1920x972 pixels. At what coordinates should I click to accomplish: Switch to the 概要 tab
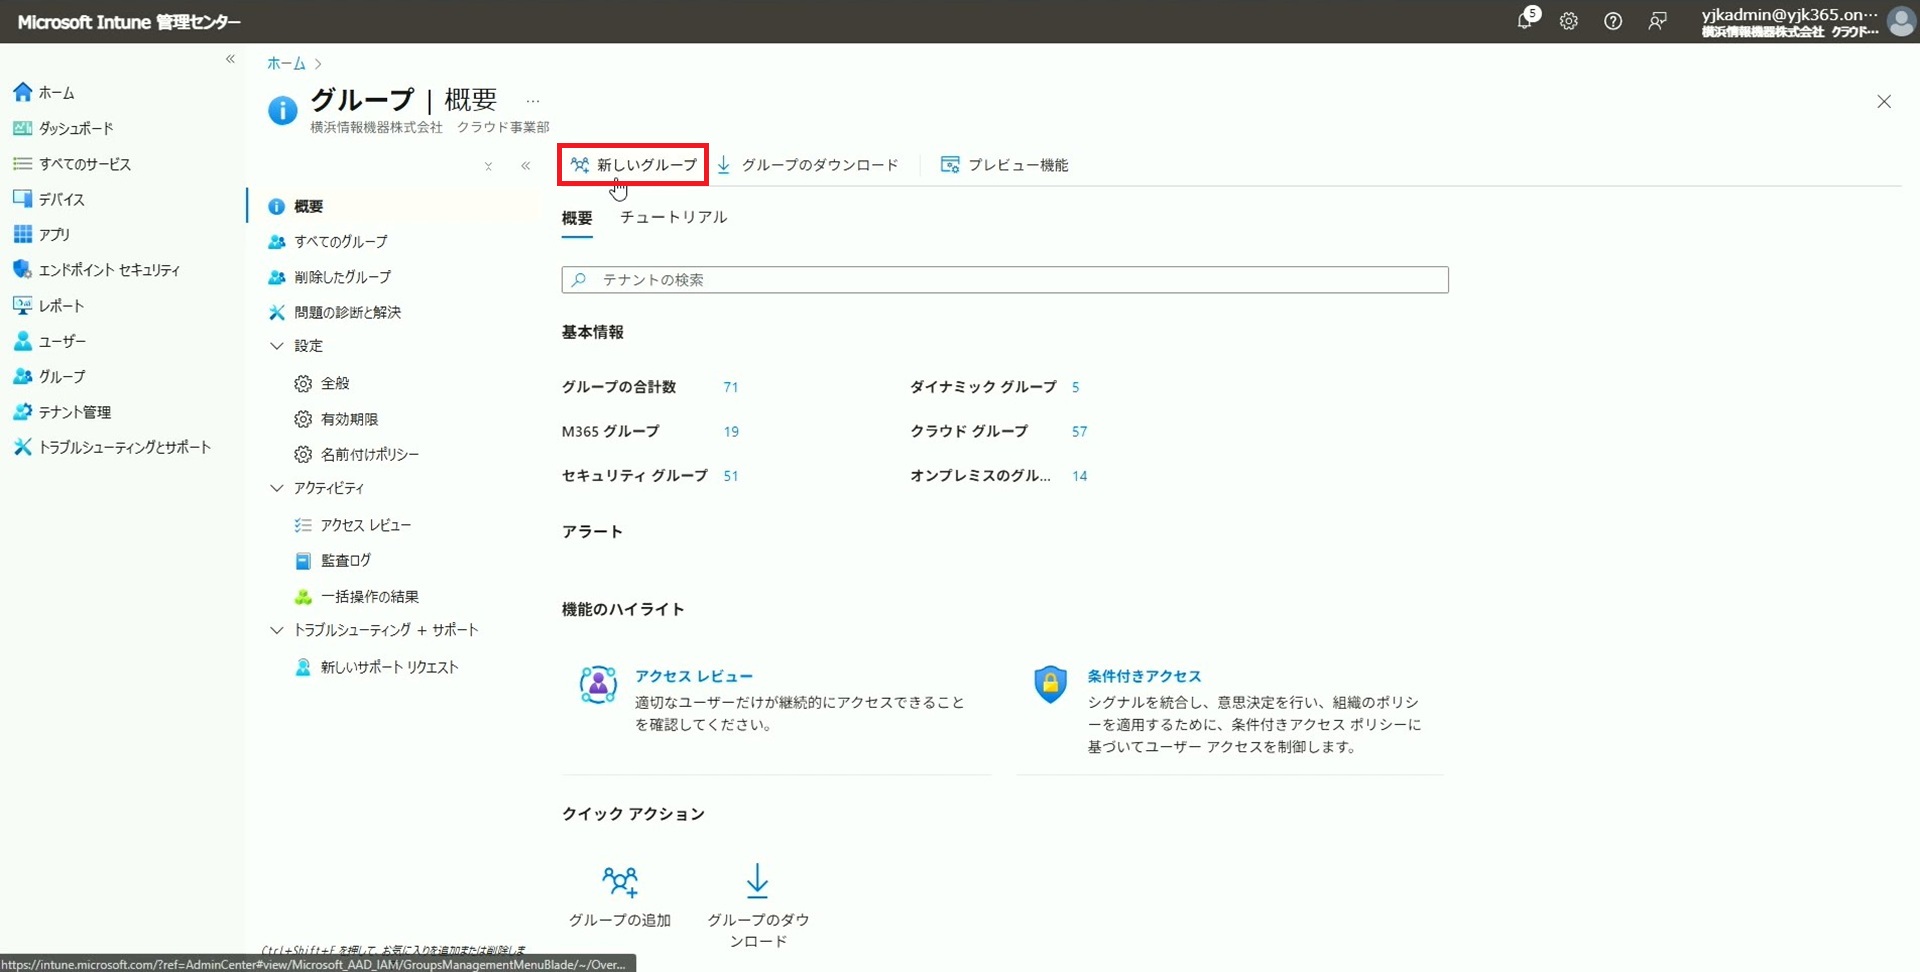coord(577,218)
